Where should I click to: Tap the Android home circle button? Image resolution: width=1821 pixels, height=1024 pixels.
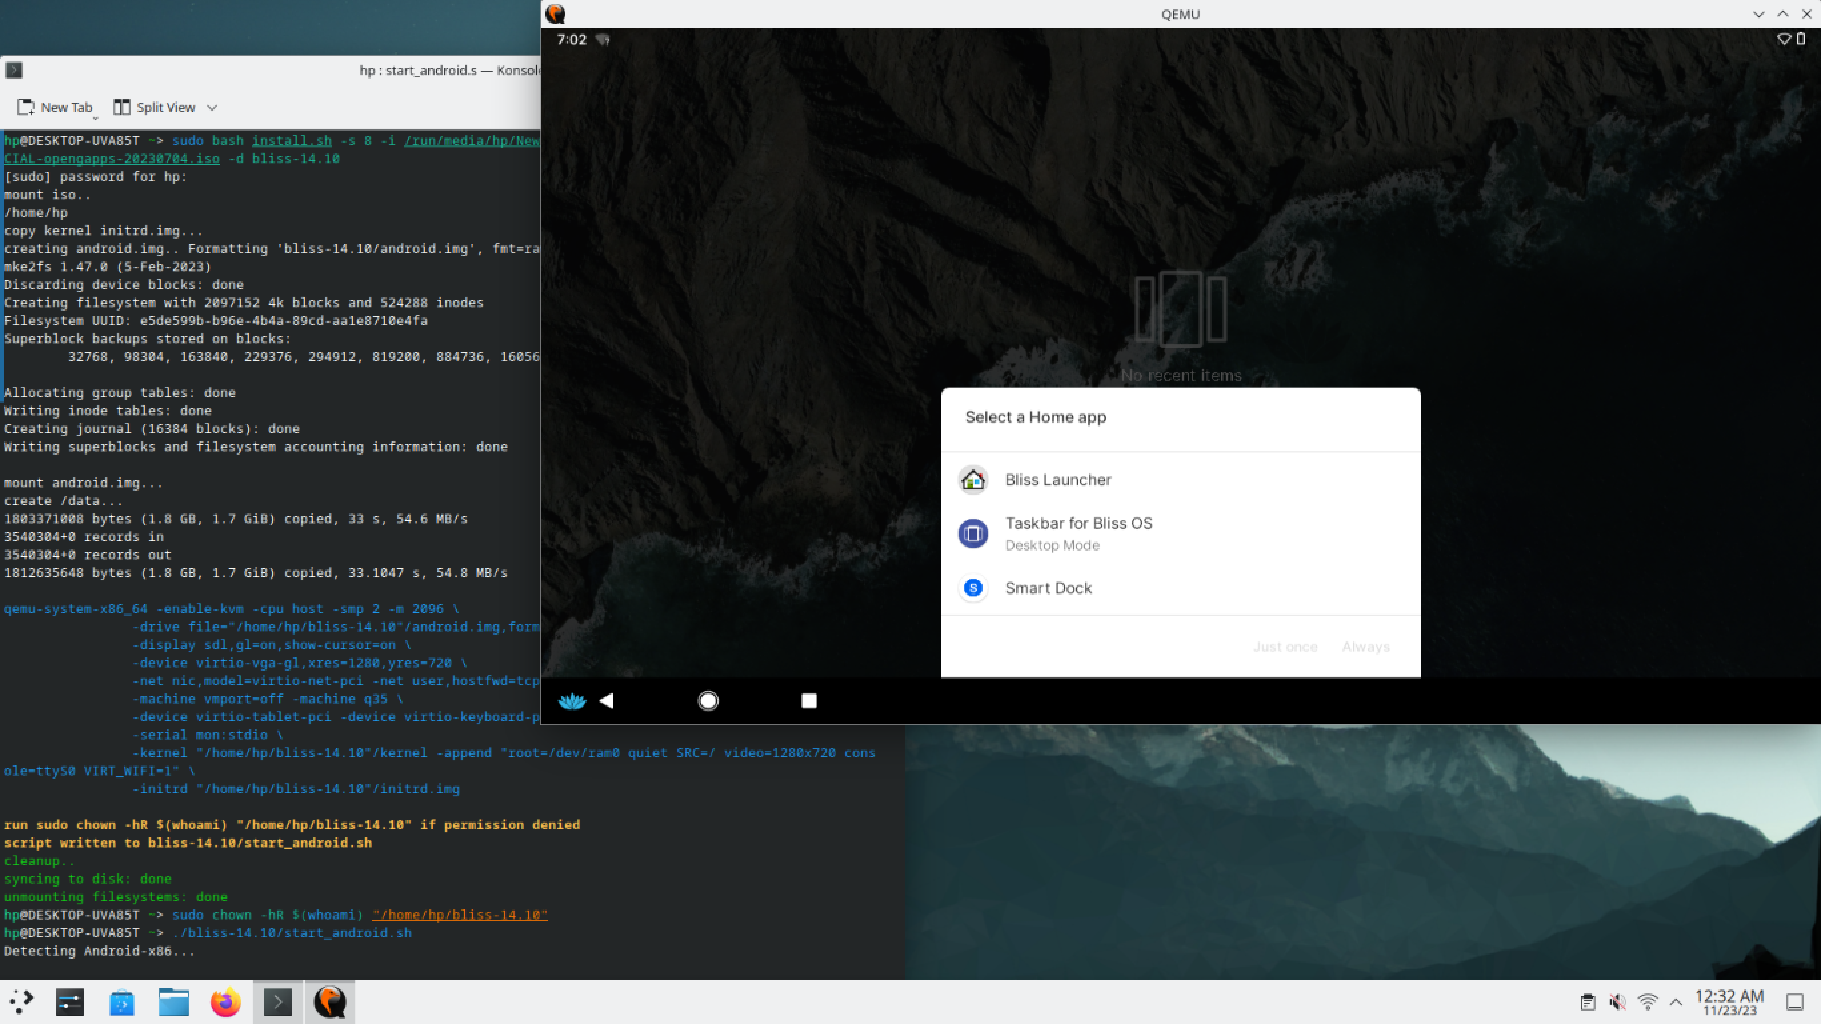[708, 701]
